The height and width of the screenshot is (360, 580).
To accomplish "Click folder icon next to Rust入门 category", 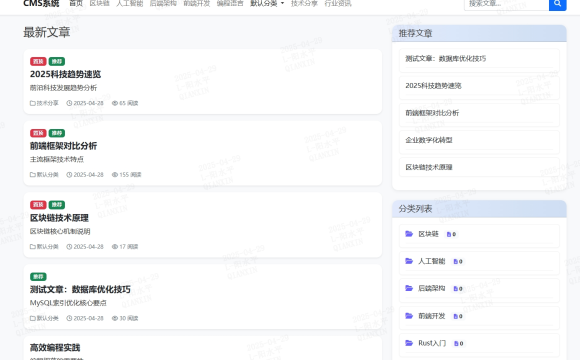I will click(409, 343).
